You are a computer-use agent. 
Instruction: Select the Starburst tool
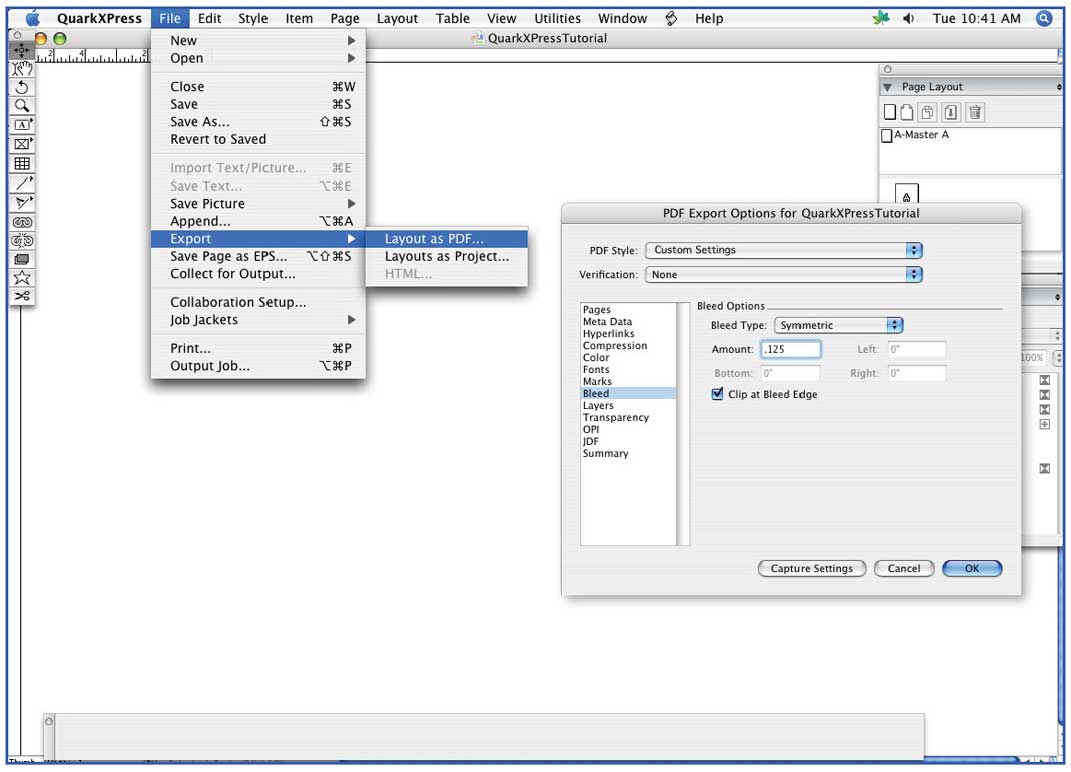pos(22,277)
